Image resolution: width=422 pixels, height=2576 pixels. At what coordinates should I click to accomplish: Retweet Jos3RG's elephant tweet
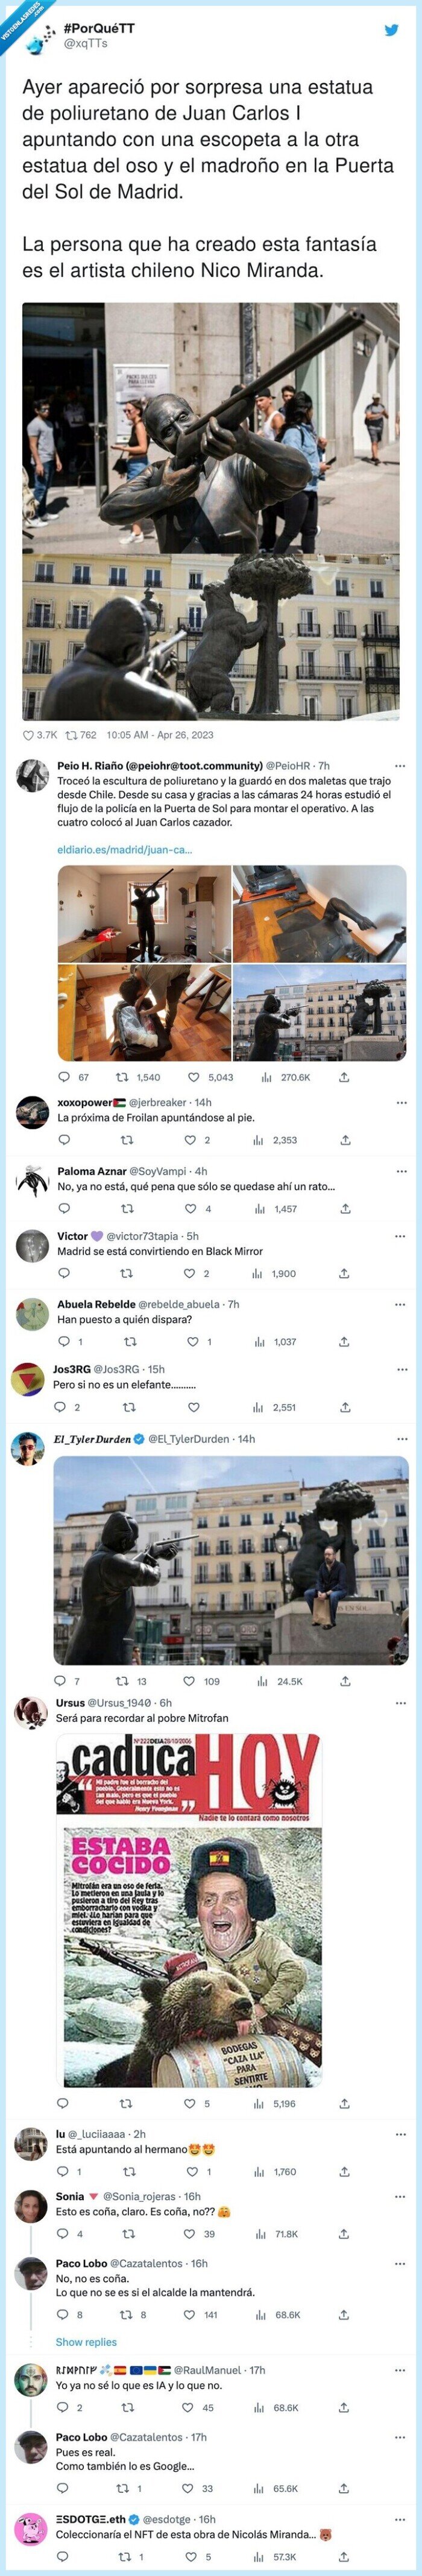pyautogui.click(x=128, y=1407)
